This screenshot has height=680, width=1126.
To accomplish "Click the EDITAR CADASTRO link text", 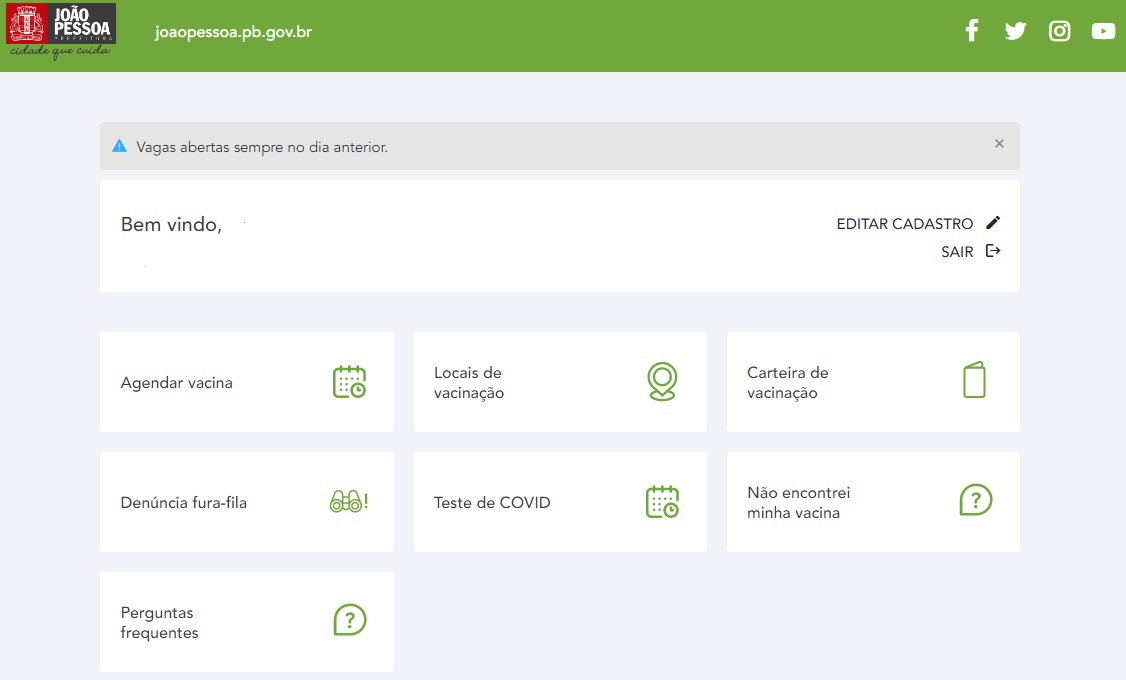I will click(x=904, y=224).
